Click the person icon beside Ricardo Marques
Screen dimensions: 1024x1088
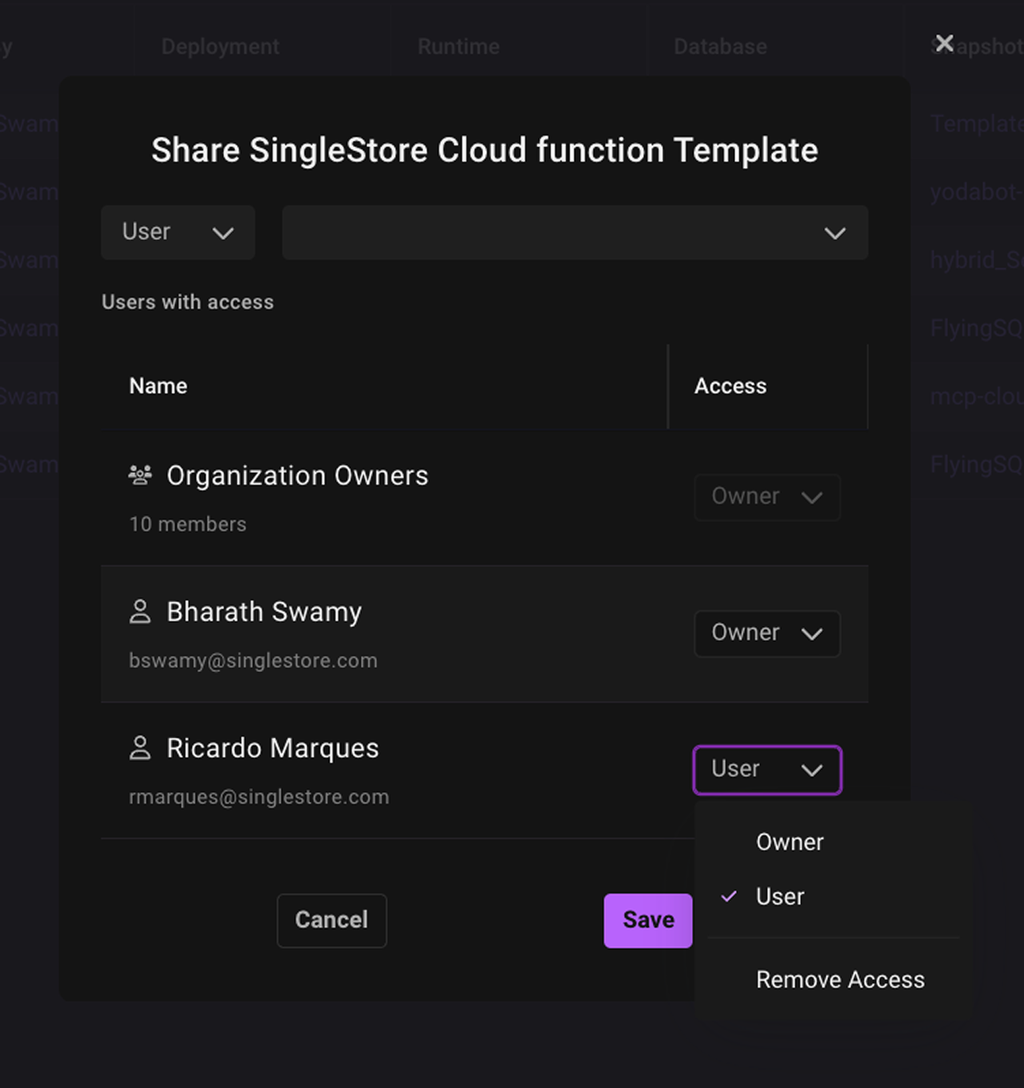pyautogui.click(x=140, y=748)
